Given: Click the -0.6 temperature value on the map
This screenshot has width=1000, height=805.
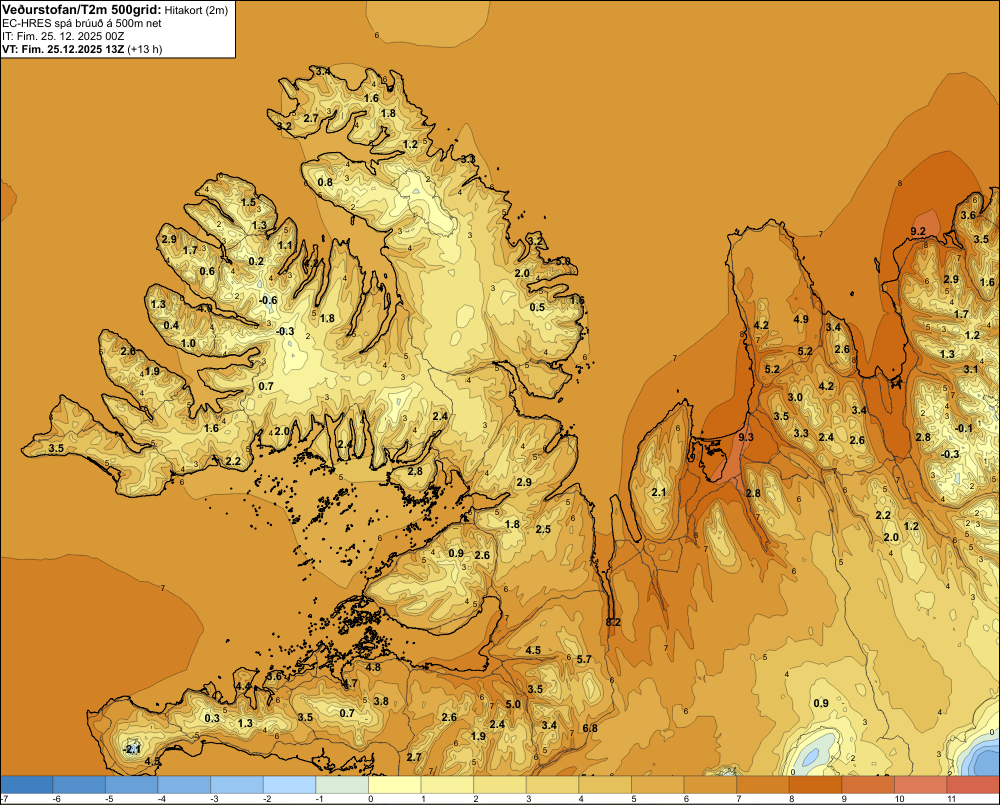Looking at the screenshot, I should (x=268, y=300).
